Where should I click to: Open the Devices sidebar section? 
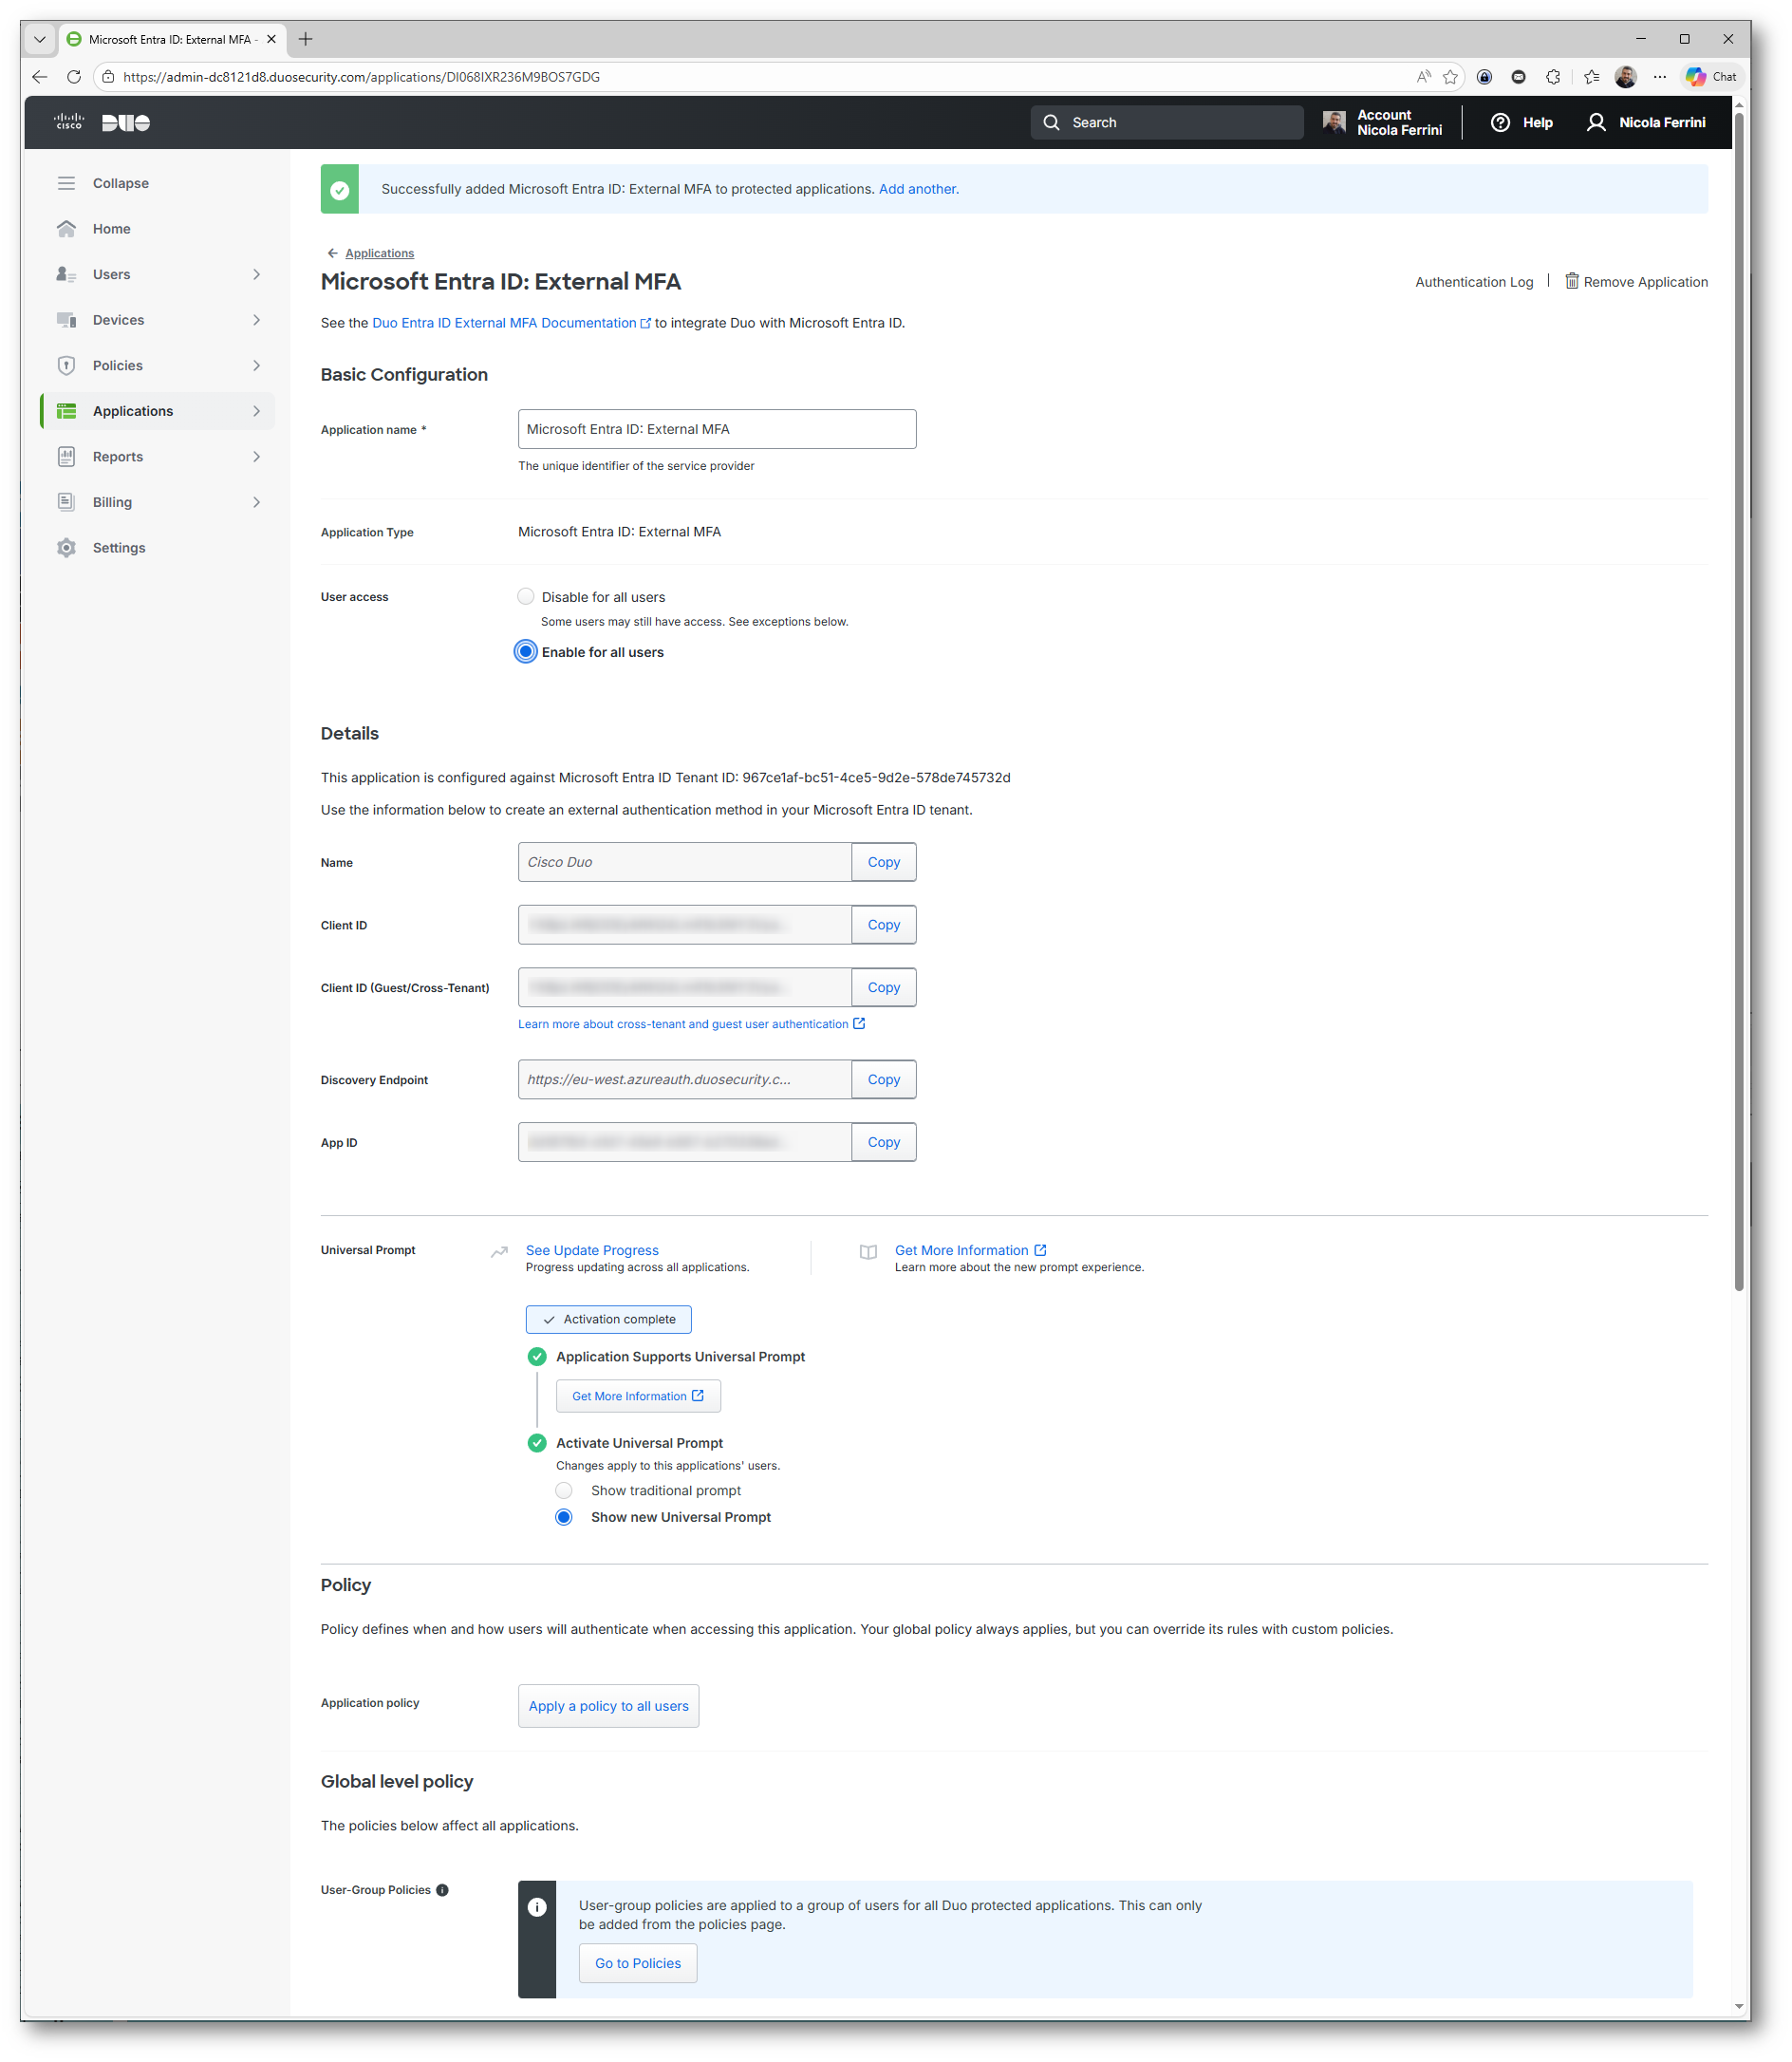[x=158, y=320]
